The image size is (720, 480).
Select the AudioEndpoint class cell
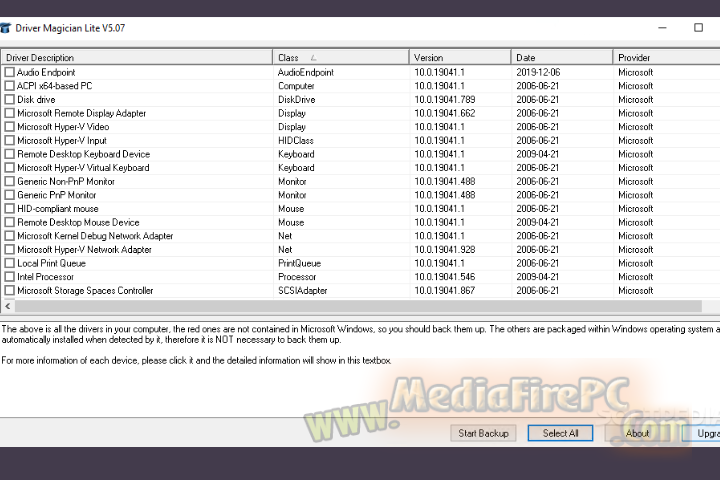306,72
